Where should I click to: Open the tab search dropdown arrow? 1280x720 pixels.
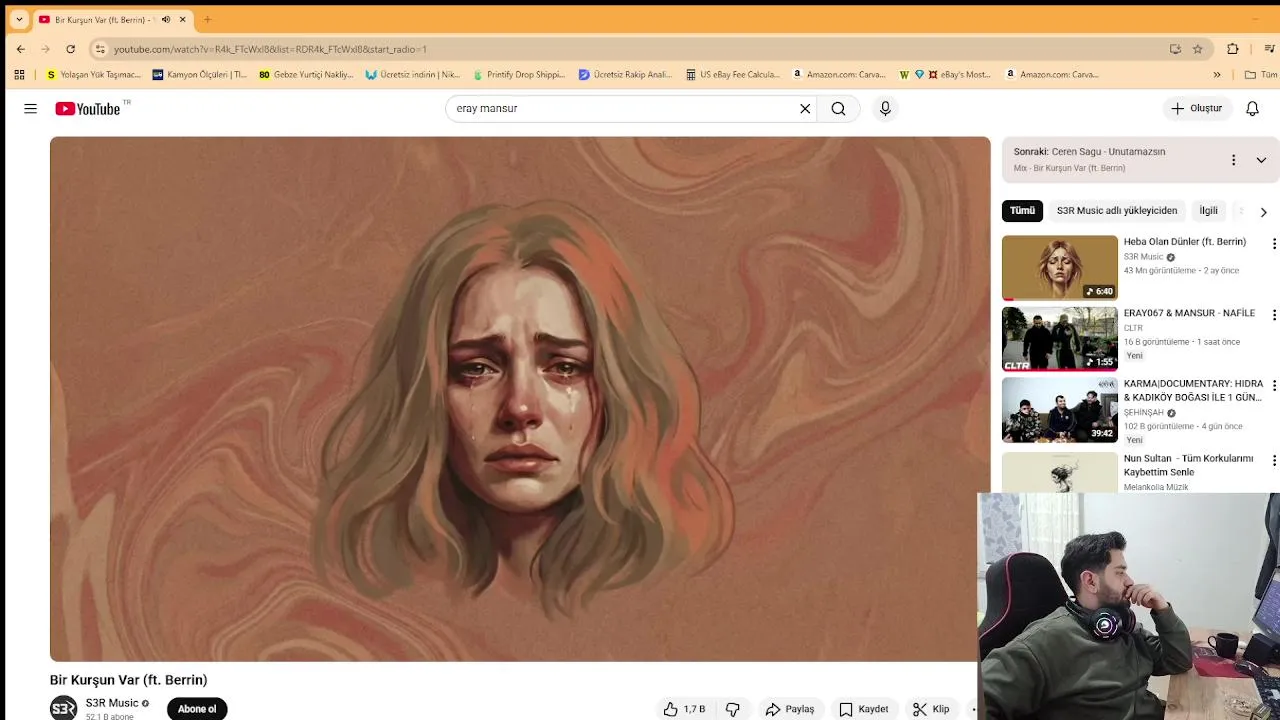tap(19, 19)
